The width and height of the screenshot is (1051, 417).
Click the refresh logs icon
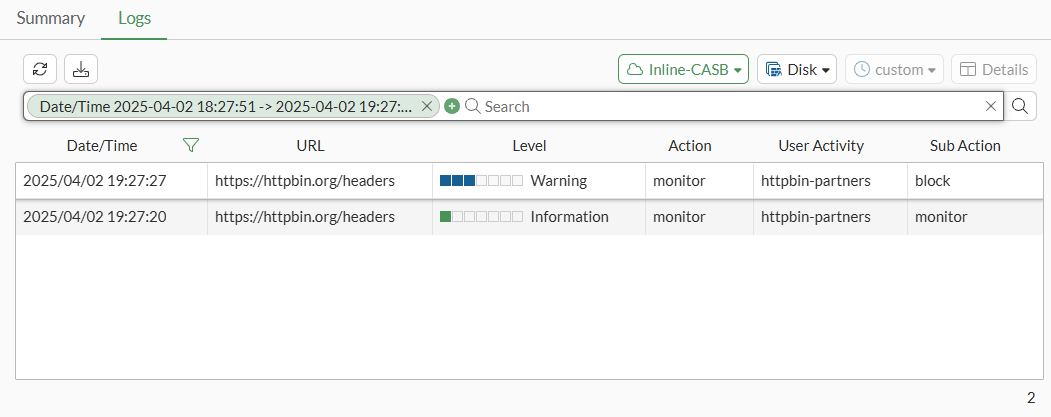pos(40,69)
